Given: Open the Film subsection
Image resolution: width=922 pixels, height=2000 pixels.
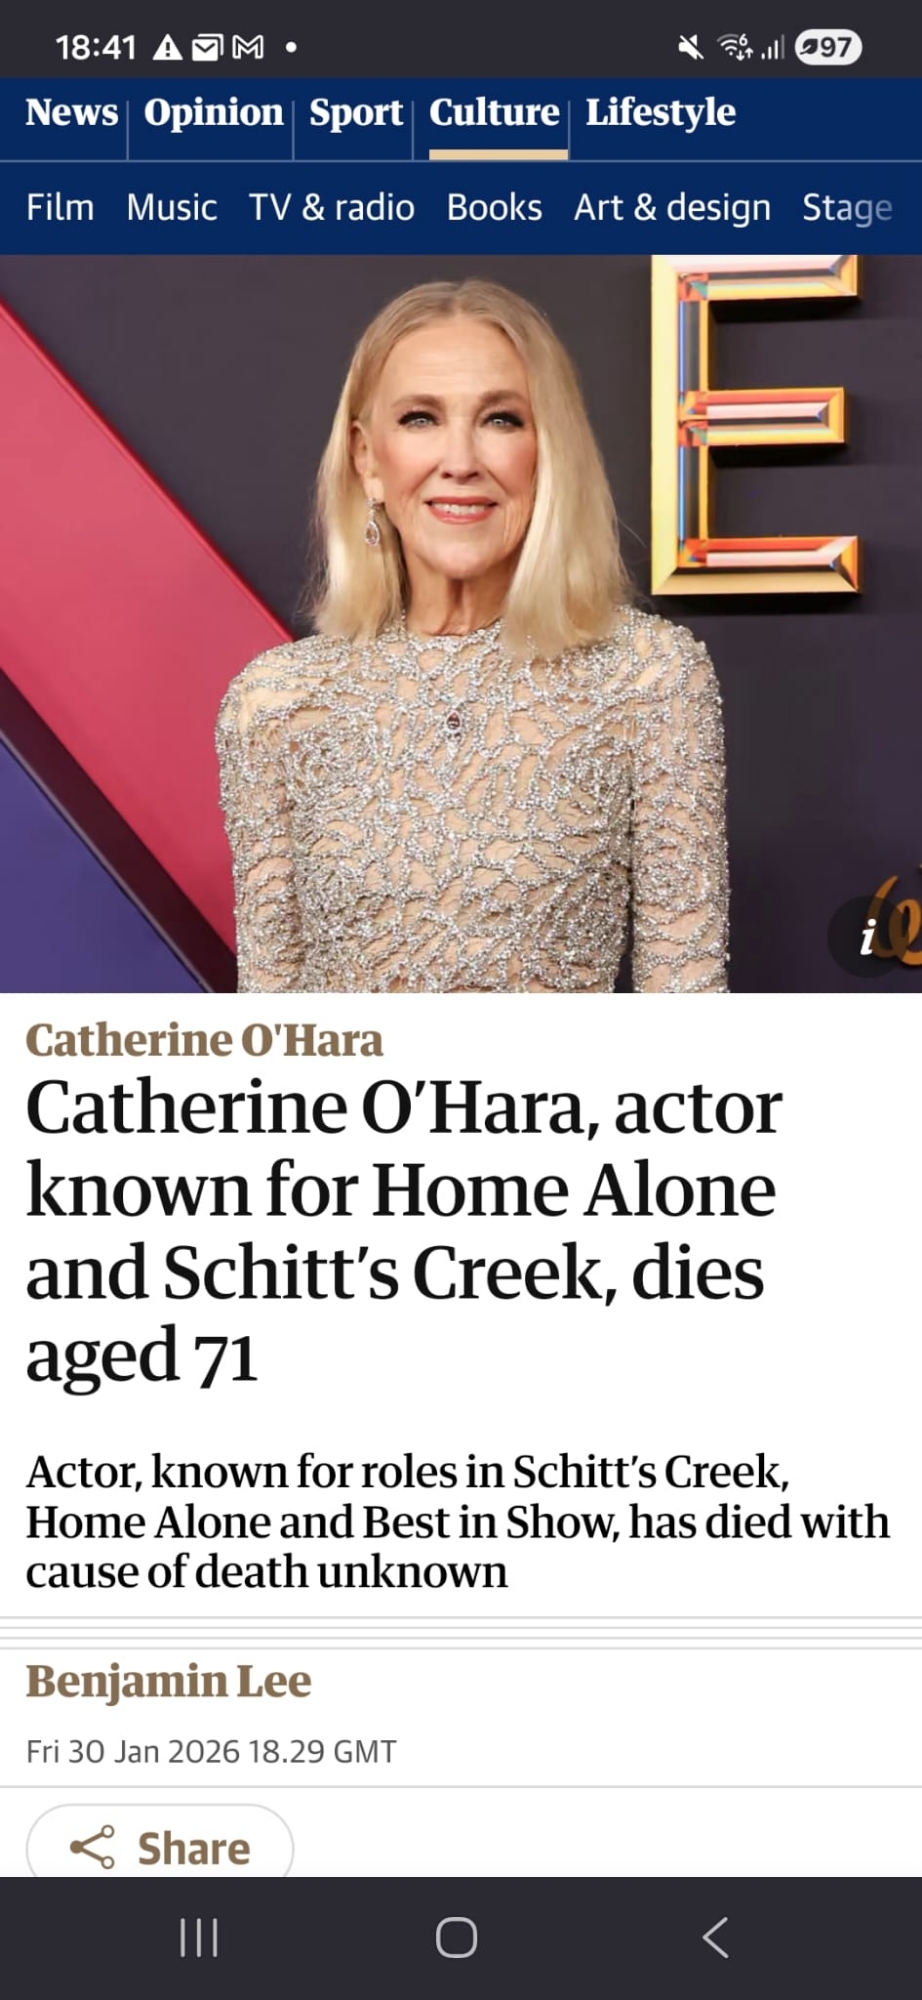Looking at the screenshot, I should [60, 207].
